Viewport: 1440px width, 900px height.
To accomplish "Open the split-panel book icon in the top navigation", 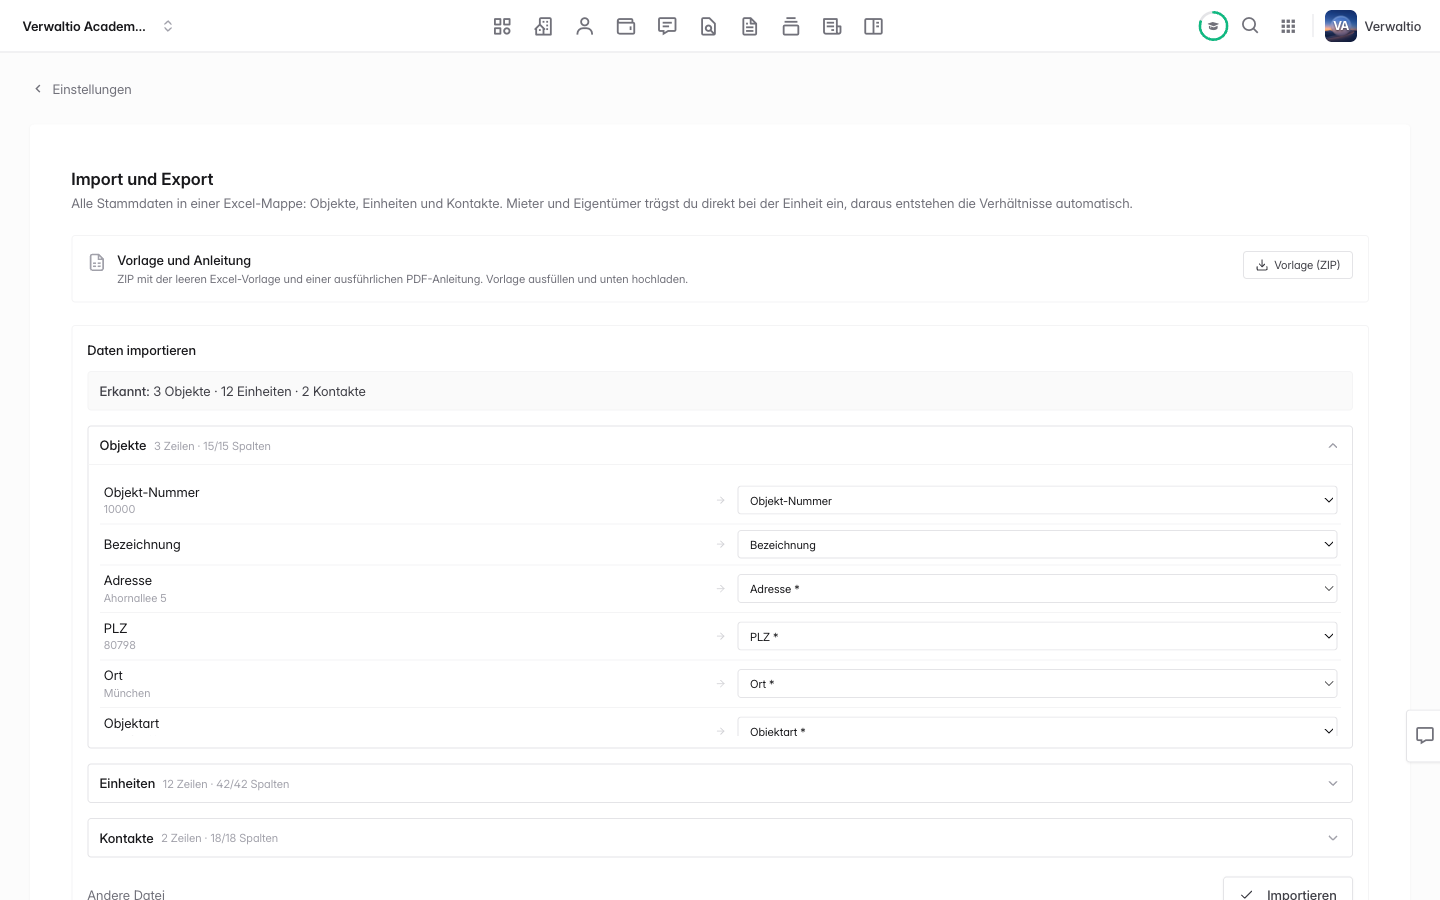I will click(x=873, y=27).
